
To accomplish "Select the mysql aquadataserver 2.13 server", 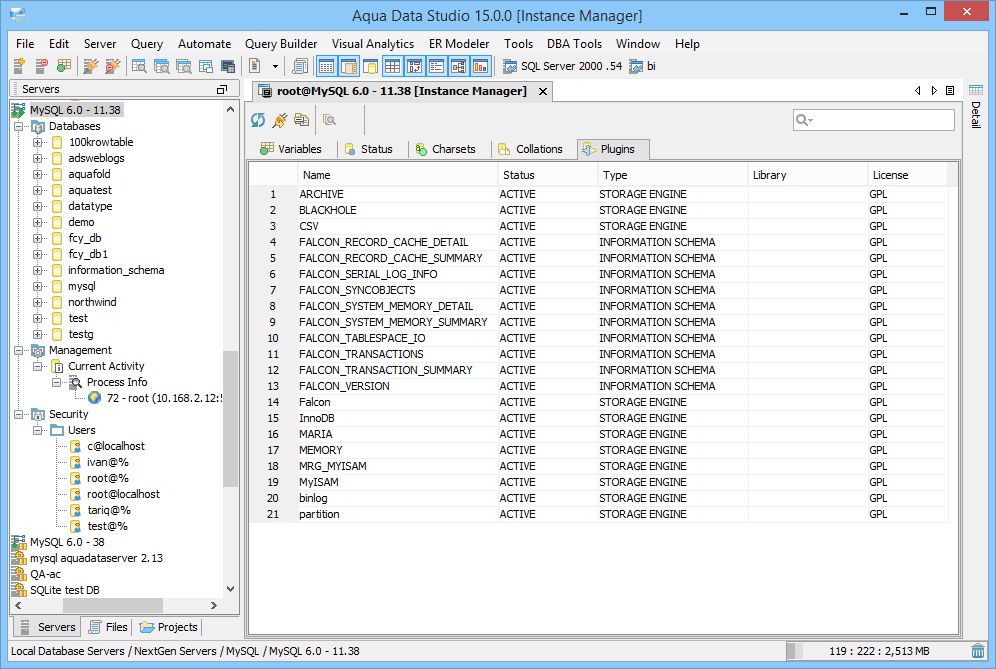I will (x=96, y=558).
